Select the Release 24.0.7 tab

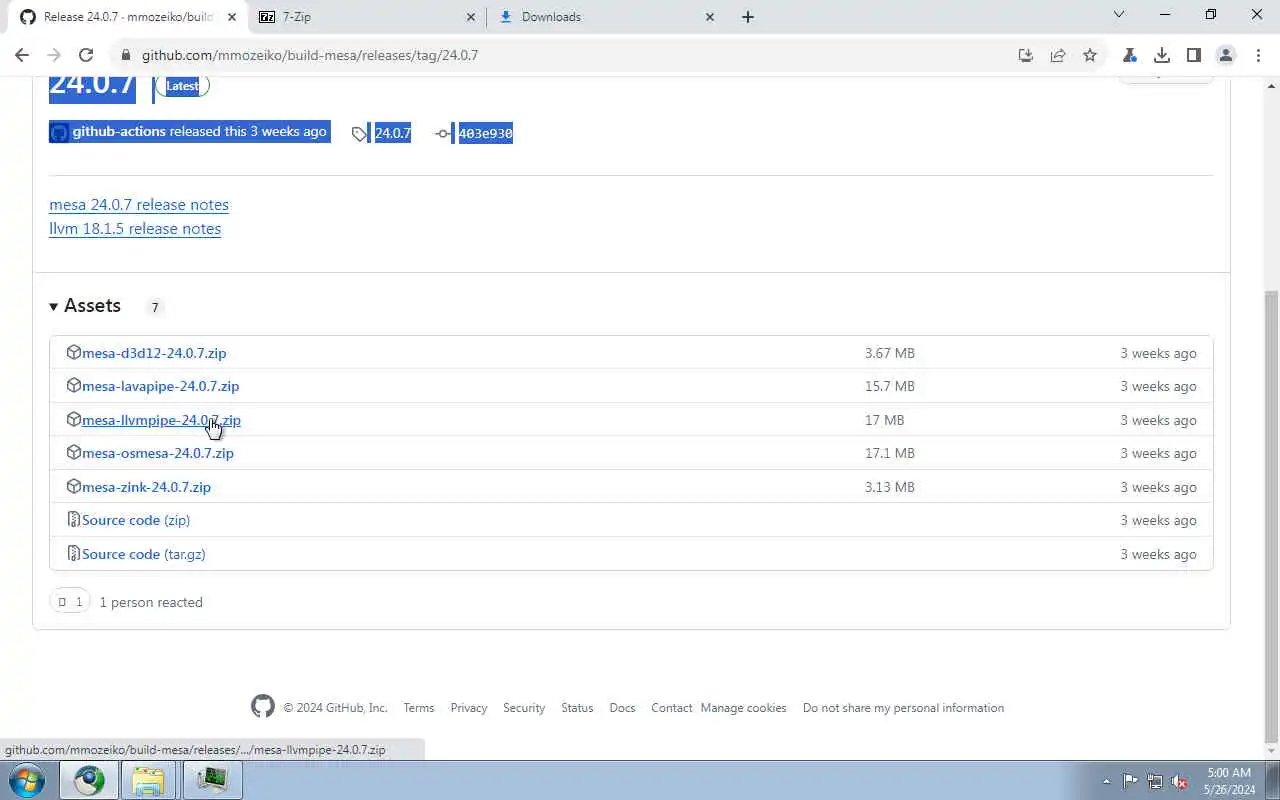point(128,17)
